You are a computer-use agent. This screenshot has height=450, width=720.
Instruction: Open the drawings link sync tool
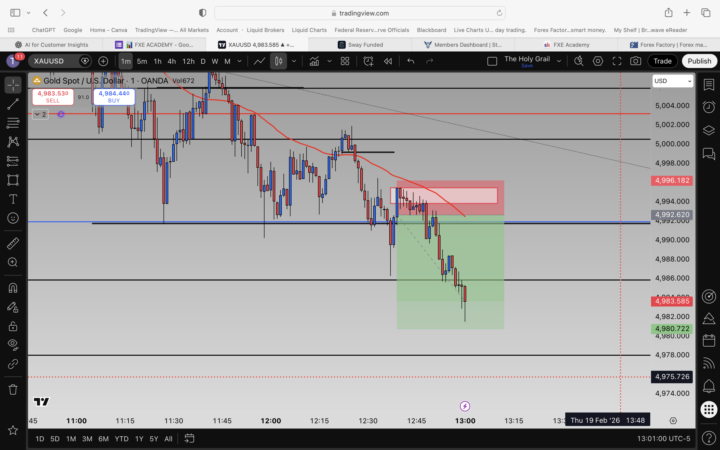[x=13, y=364]
